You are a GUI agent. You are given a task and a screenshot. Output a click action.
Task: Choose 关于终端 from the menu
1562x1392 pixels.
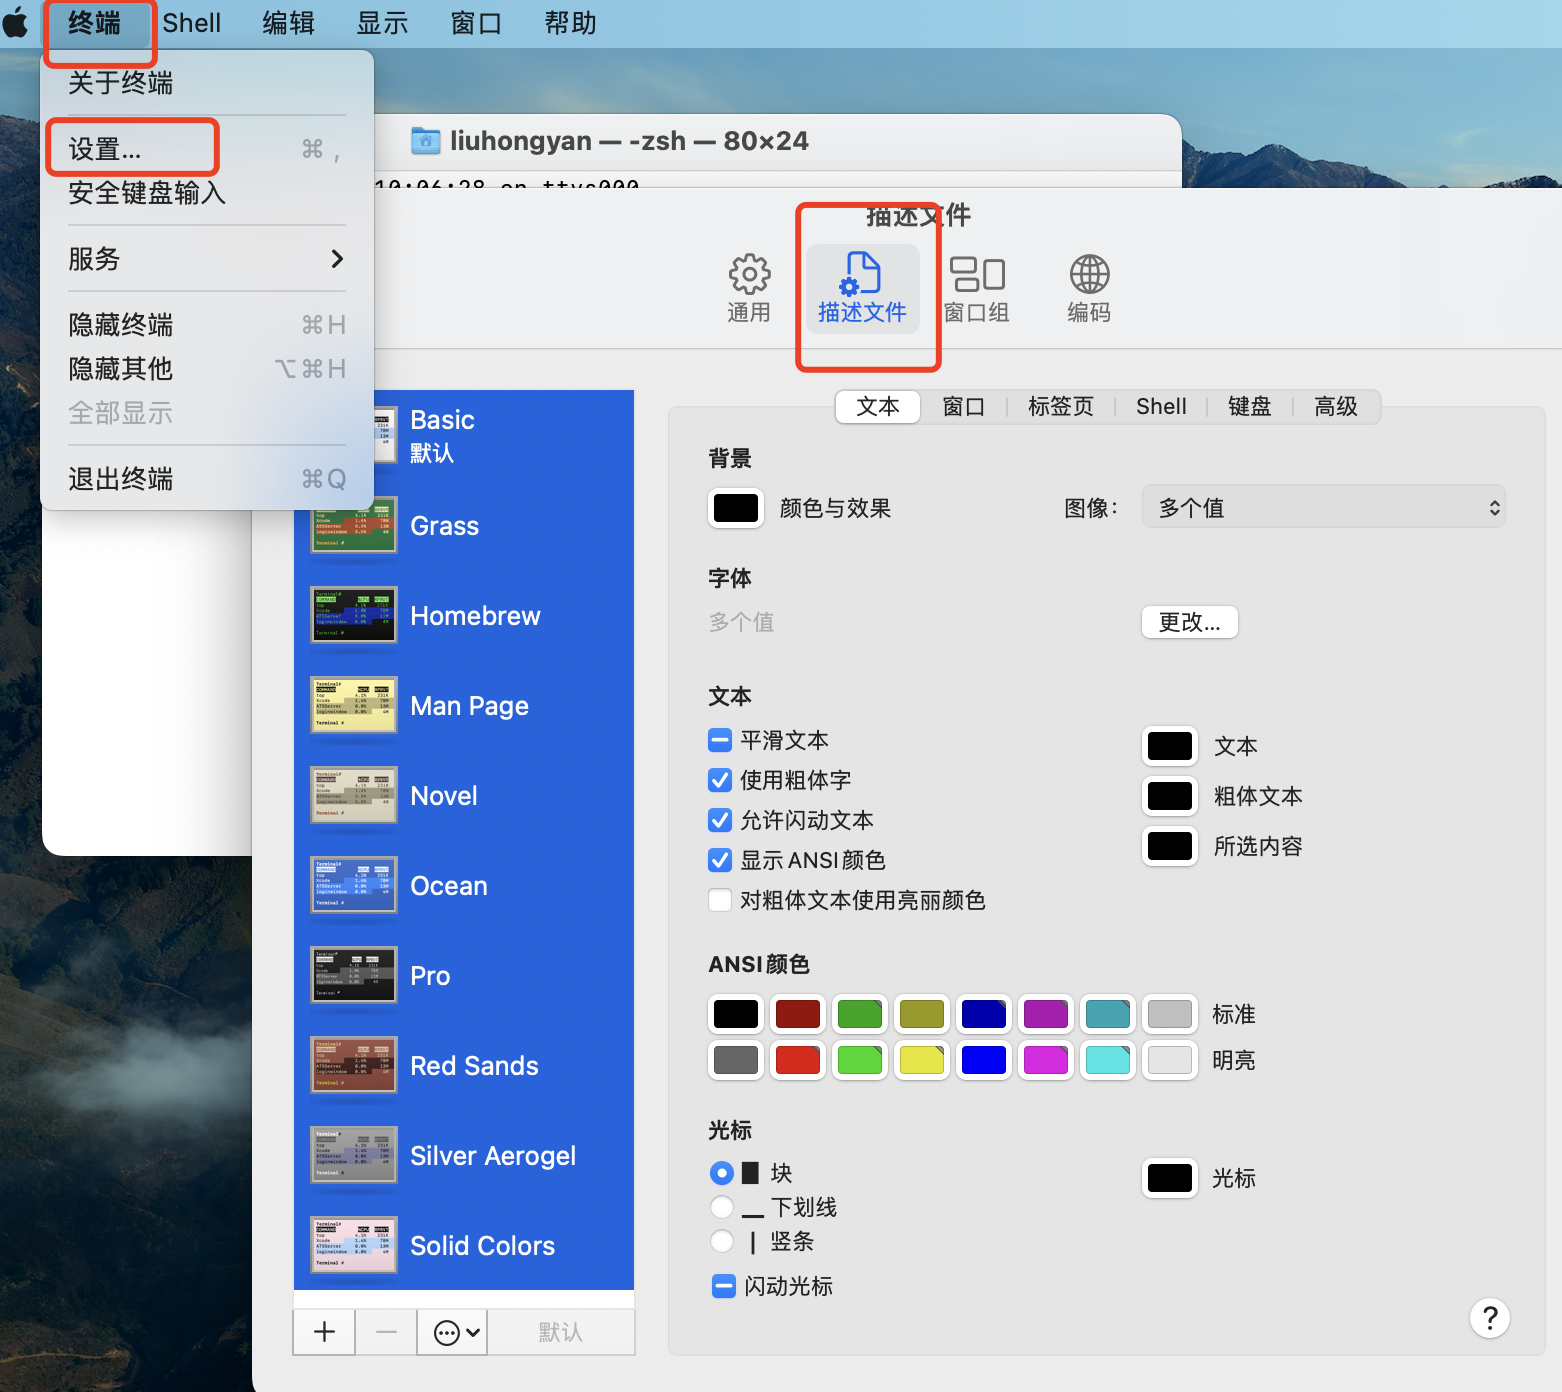coord(207,83)
